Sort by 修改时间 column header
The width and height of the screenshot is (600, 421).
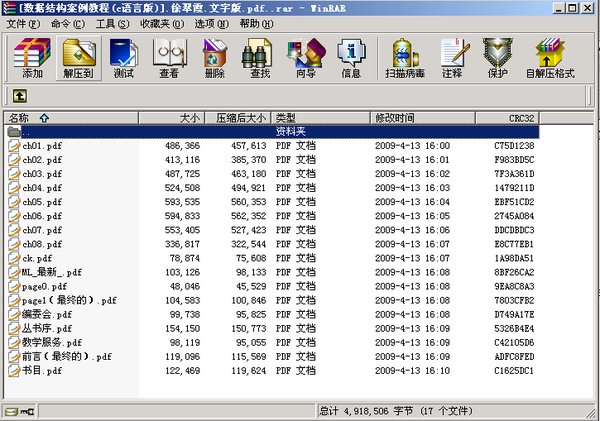(x=423, y=118)
